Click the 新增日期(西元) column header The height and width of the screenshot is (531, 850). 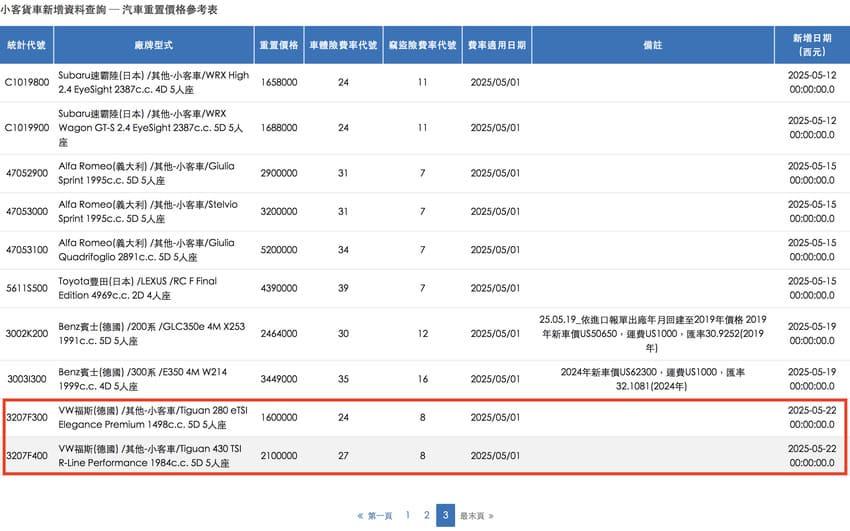[812, 45]
